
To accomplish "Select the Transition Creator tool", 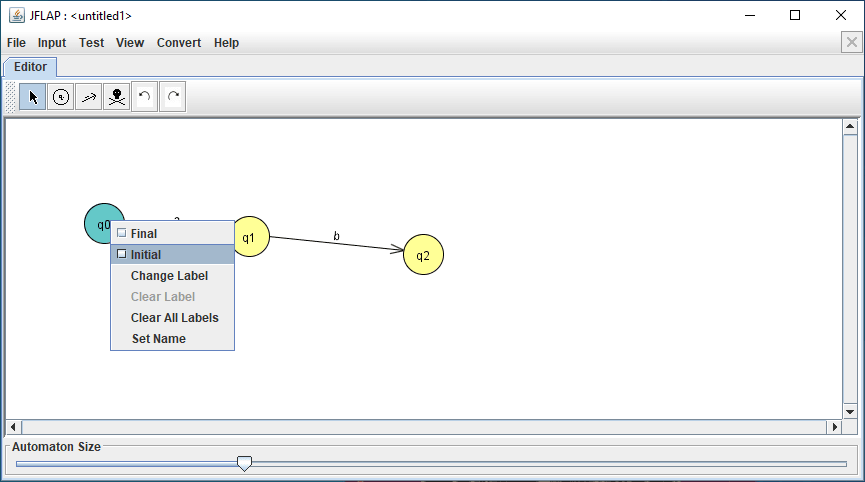I will click(x=89, y=97).
